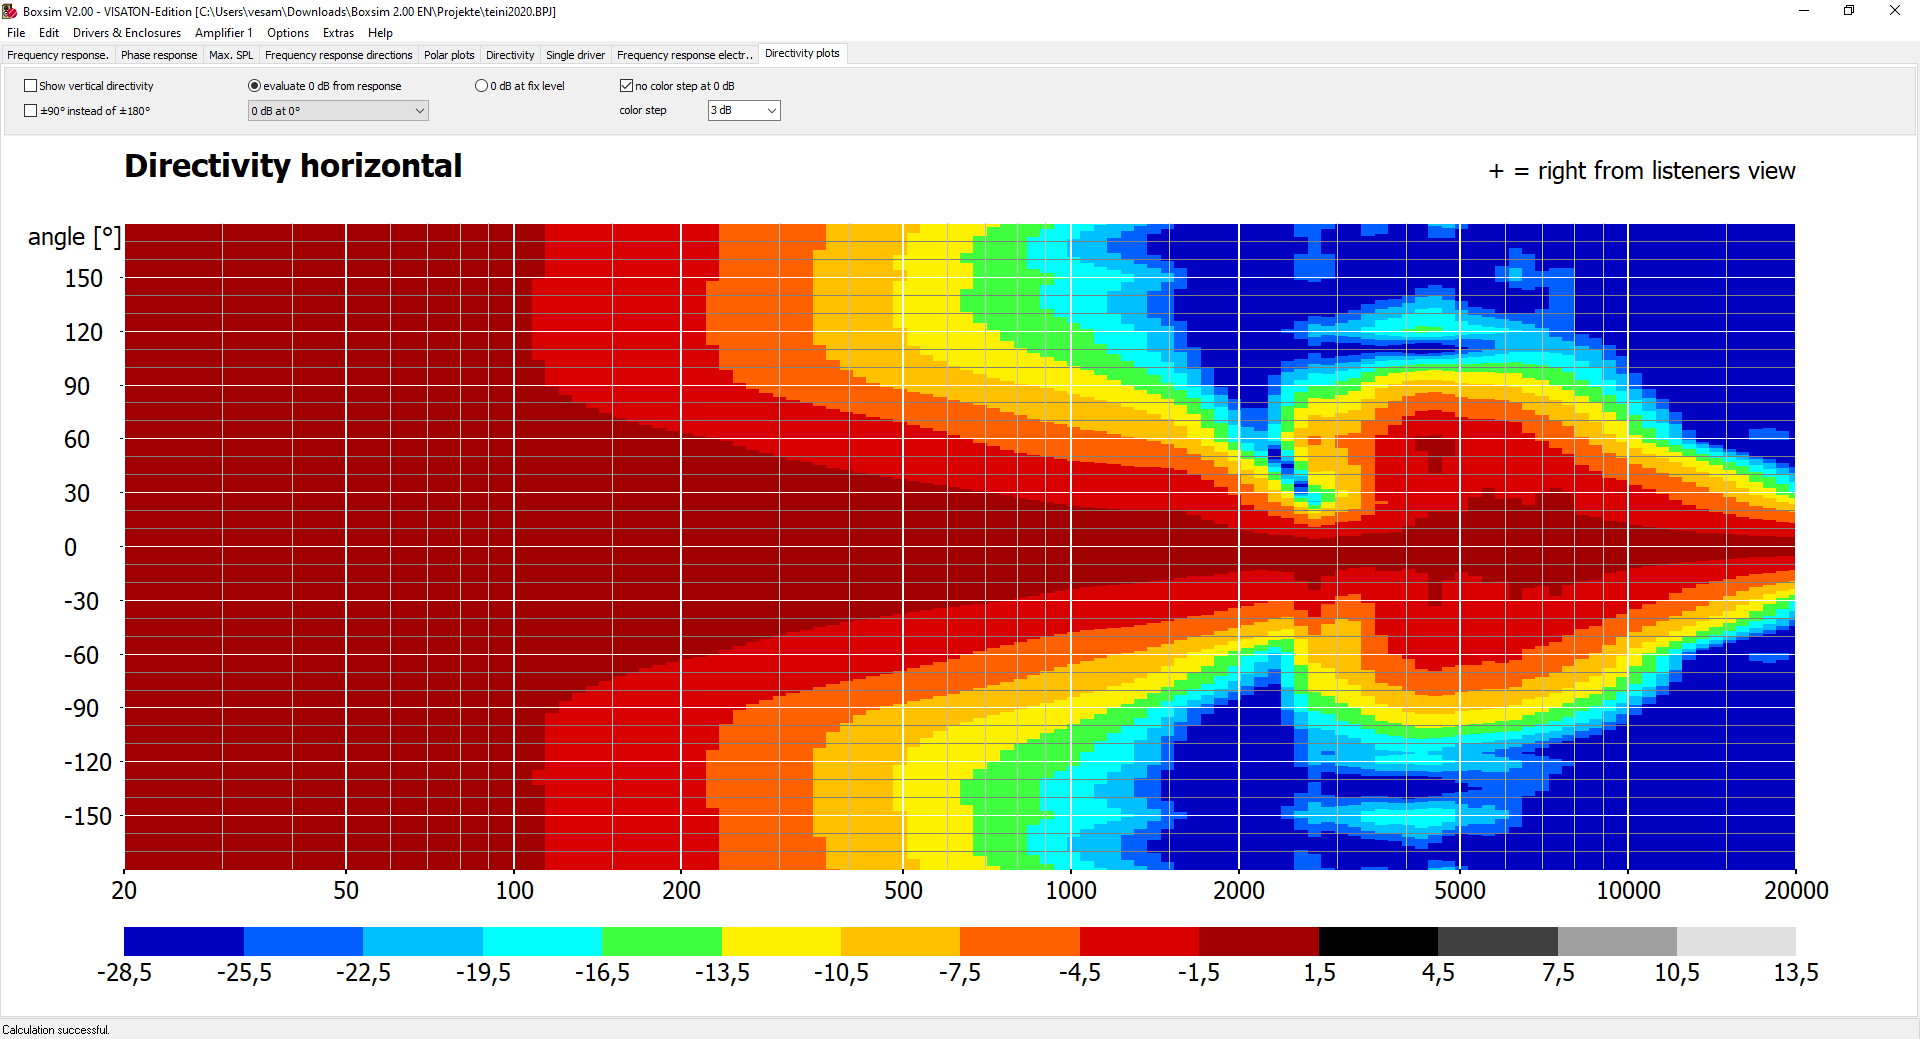Click the 1000 frequency axis label
This screenshot has height=1039, width=1920.
coord(1071,890)
